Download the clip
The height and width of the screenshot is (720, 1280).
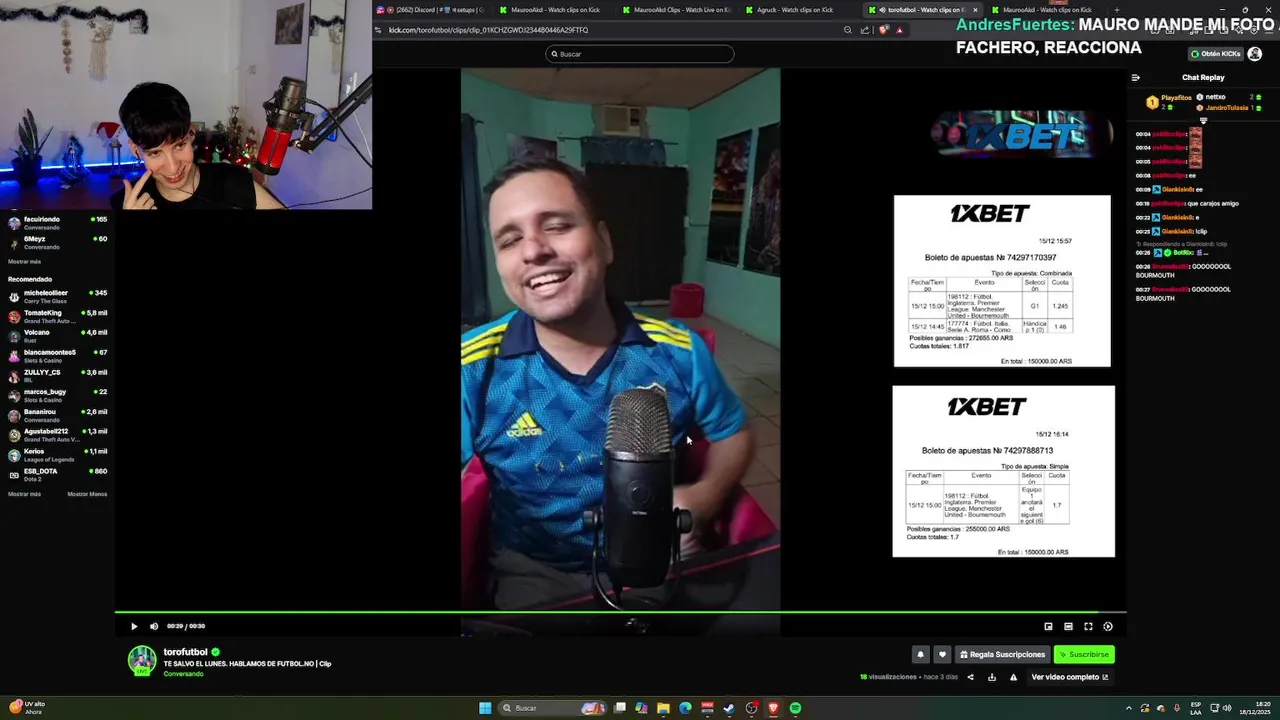(992, 677)
